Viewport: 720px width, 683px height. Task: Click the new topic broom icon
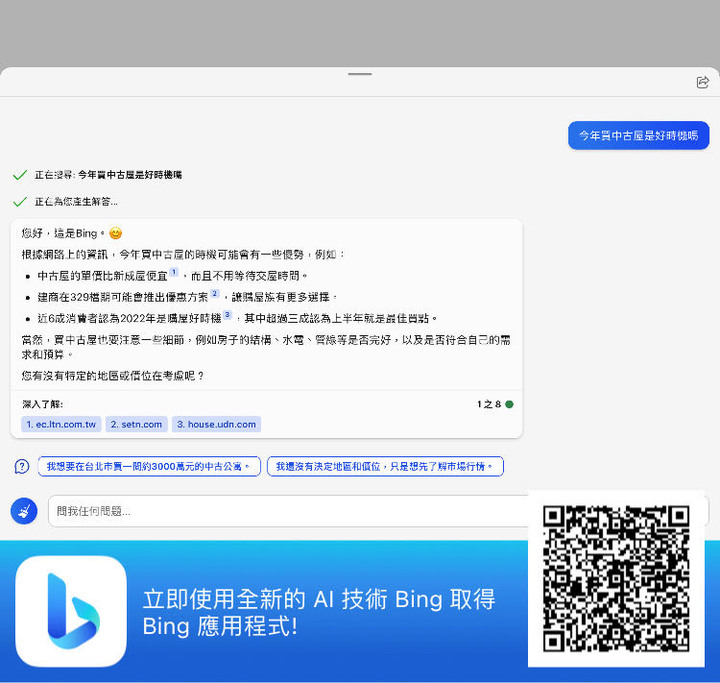click(24, 511)
